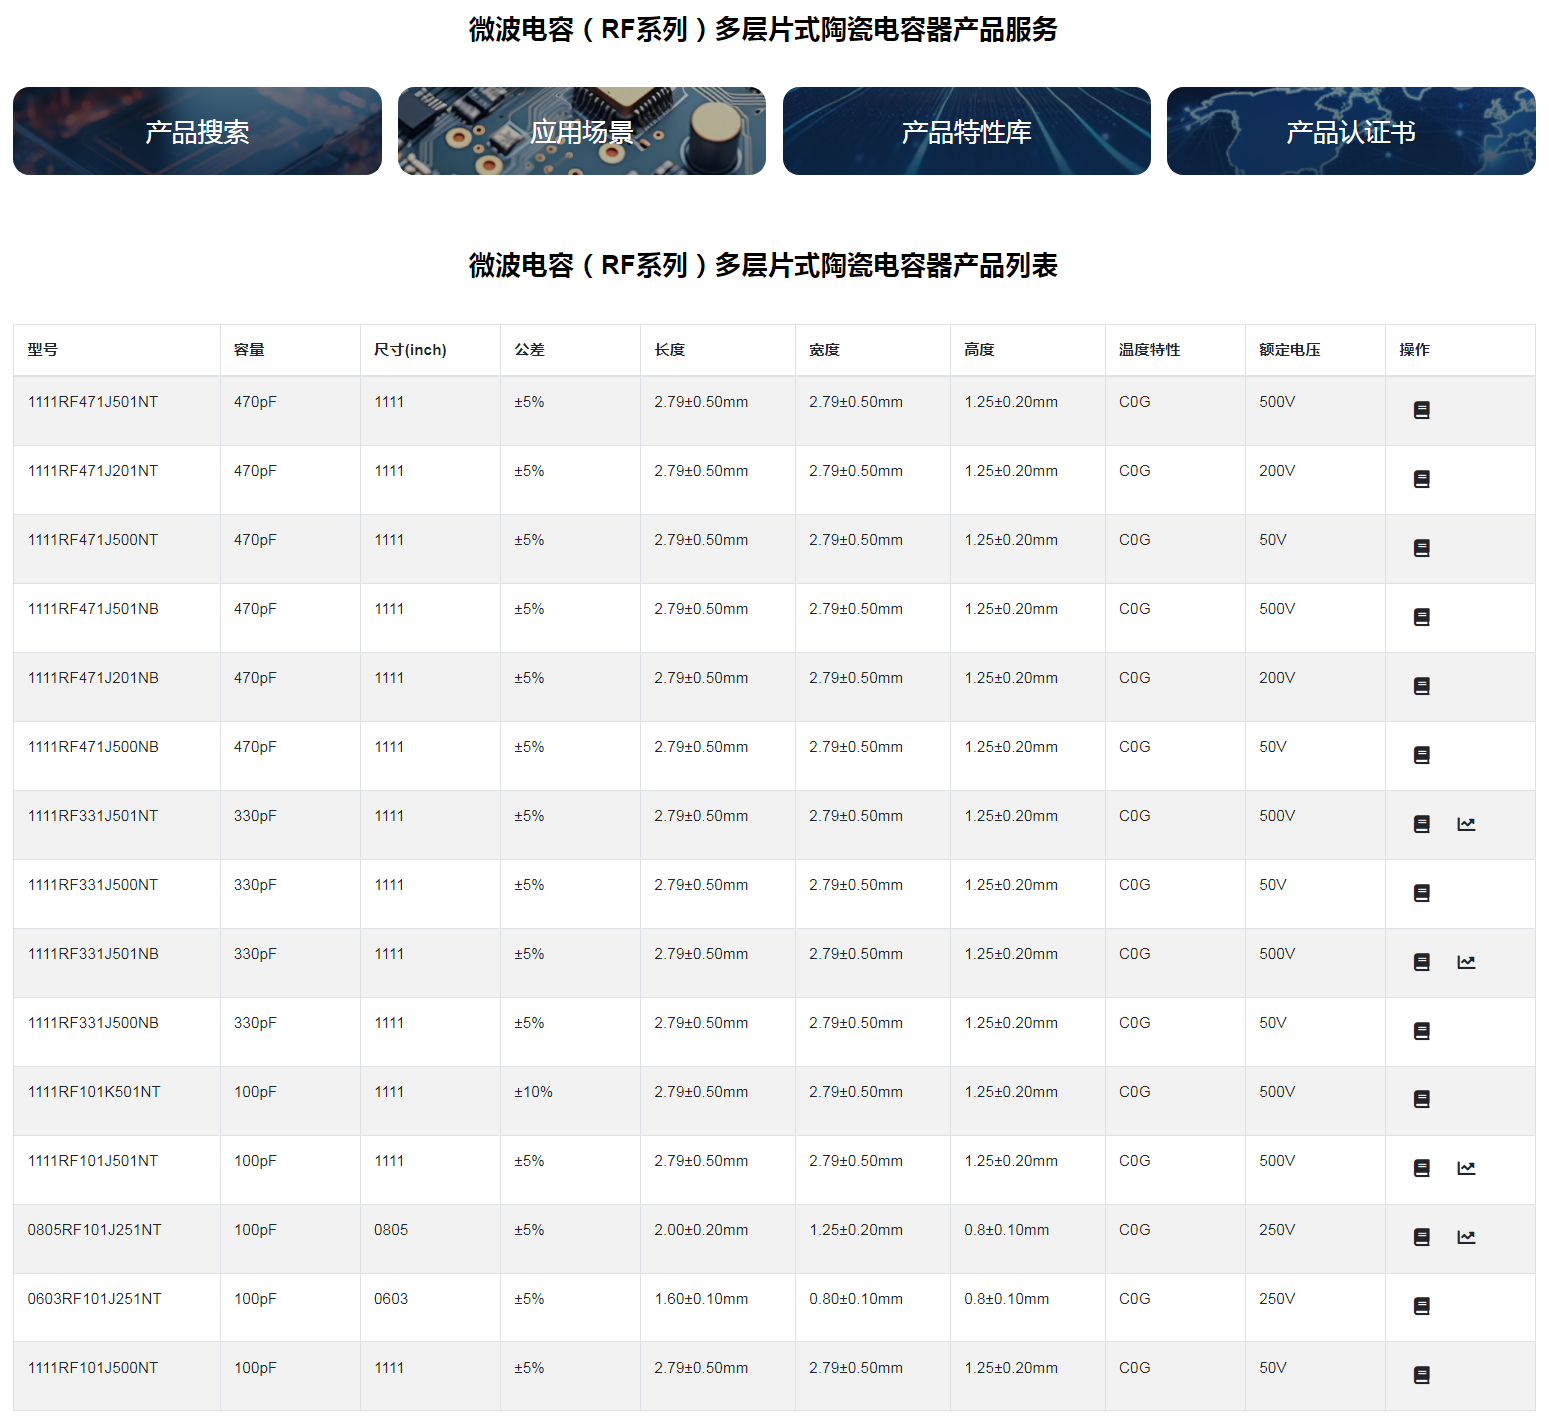Click the 容量 column header

coord(249,350)
